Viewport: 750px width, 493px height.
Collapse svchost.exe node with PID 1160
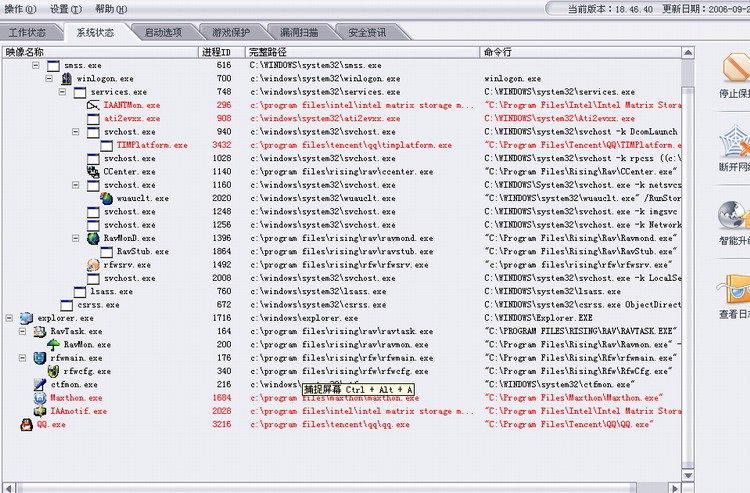(x=76, y=185)
